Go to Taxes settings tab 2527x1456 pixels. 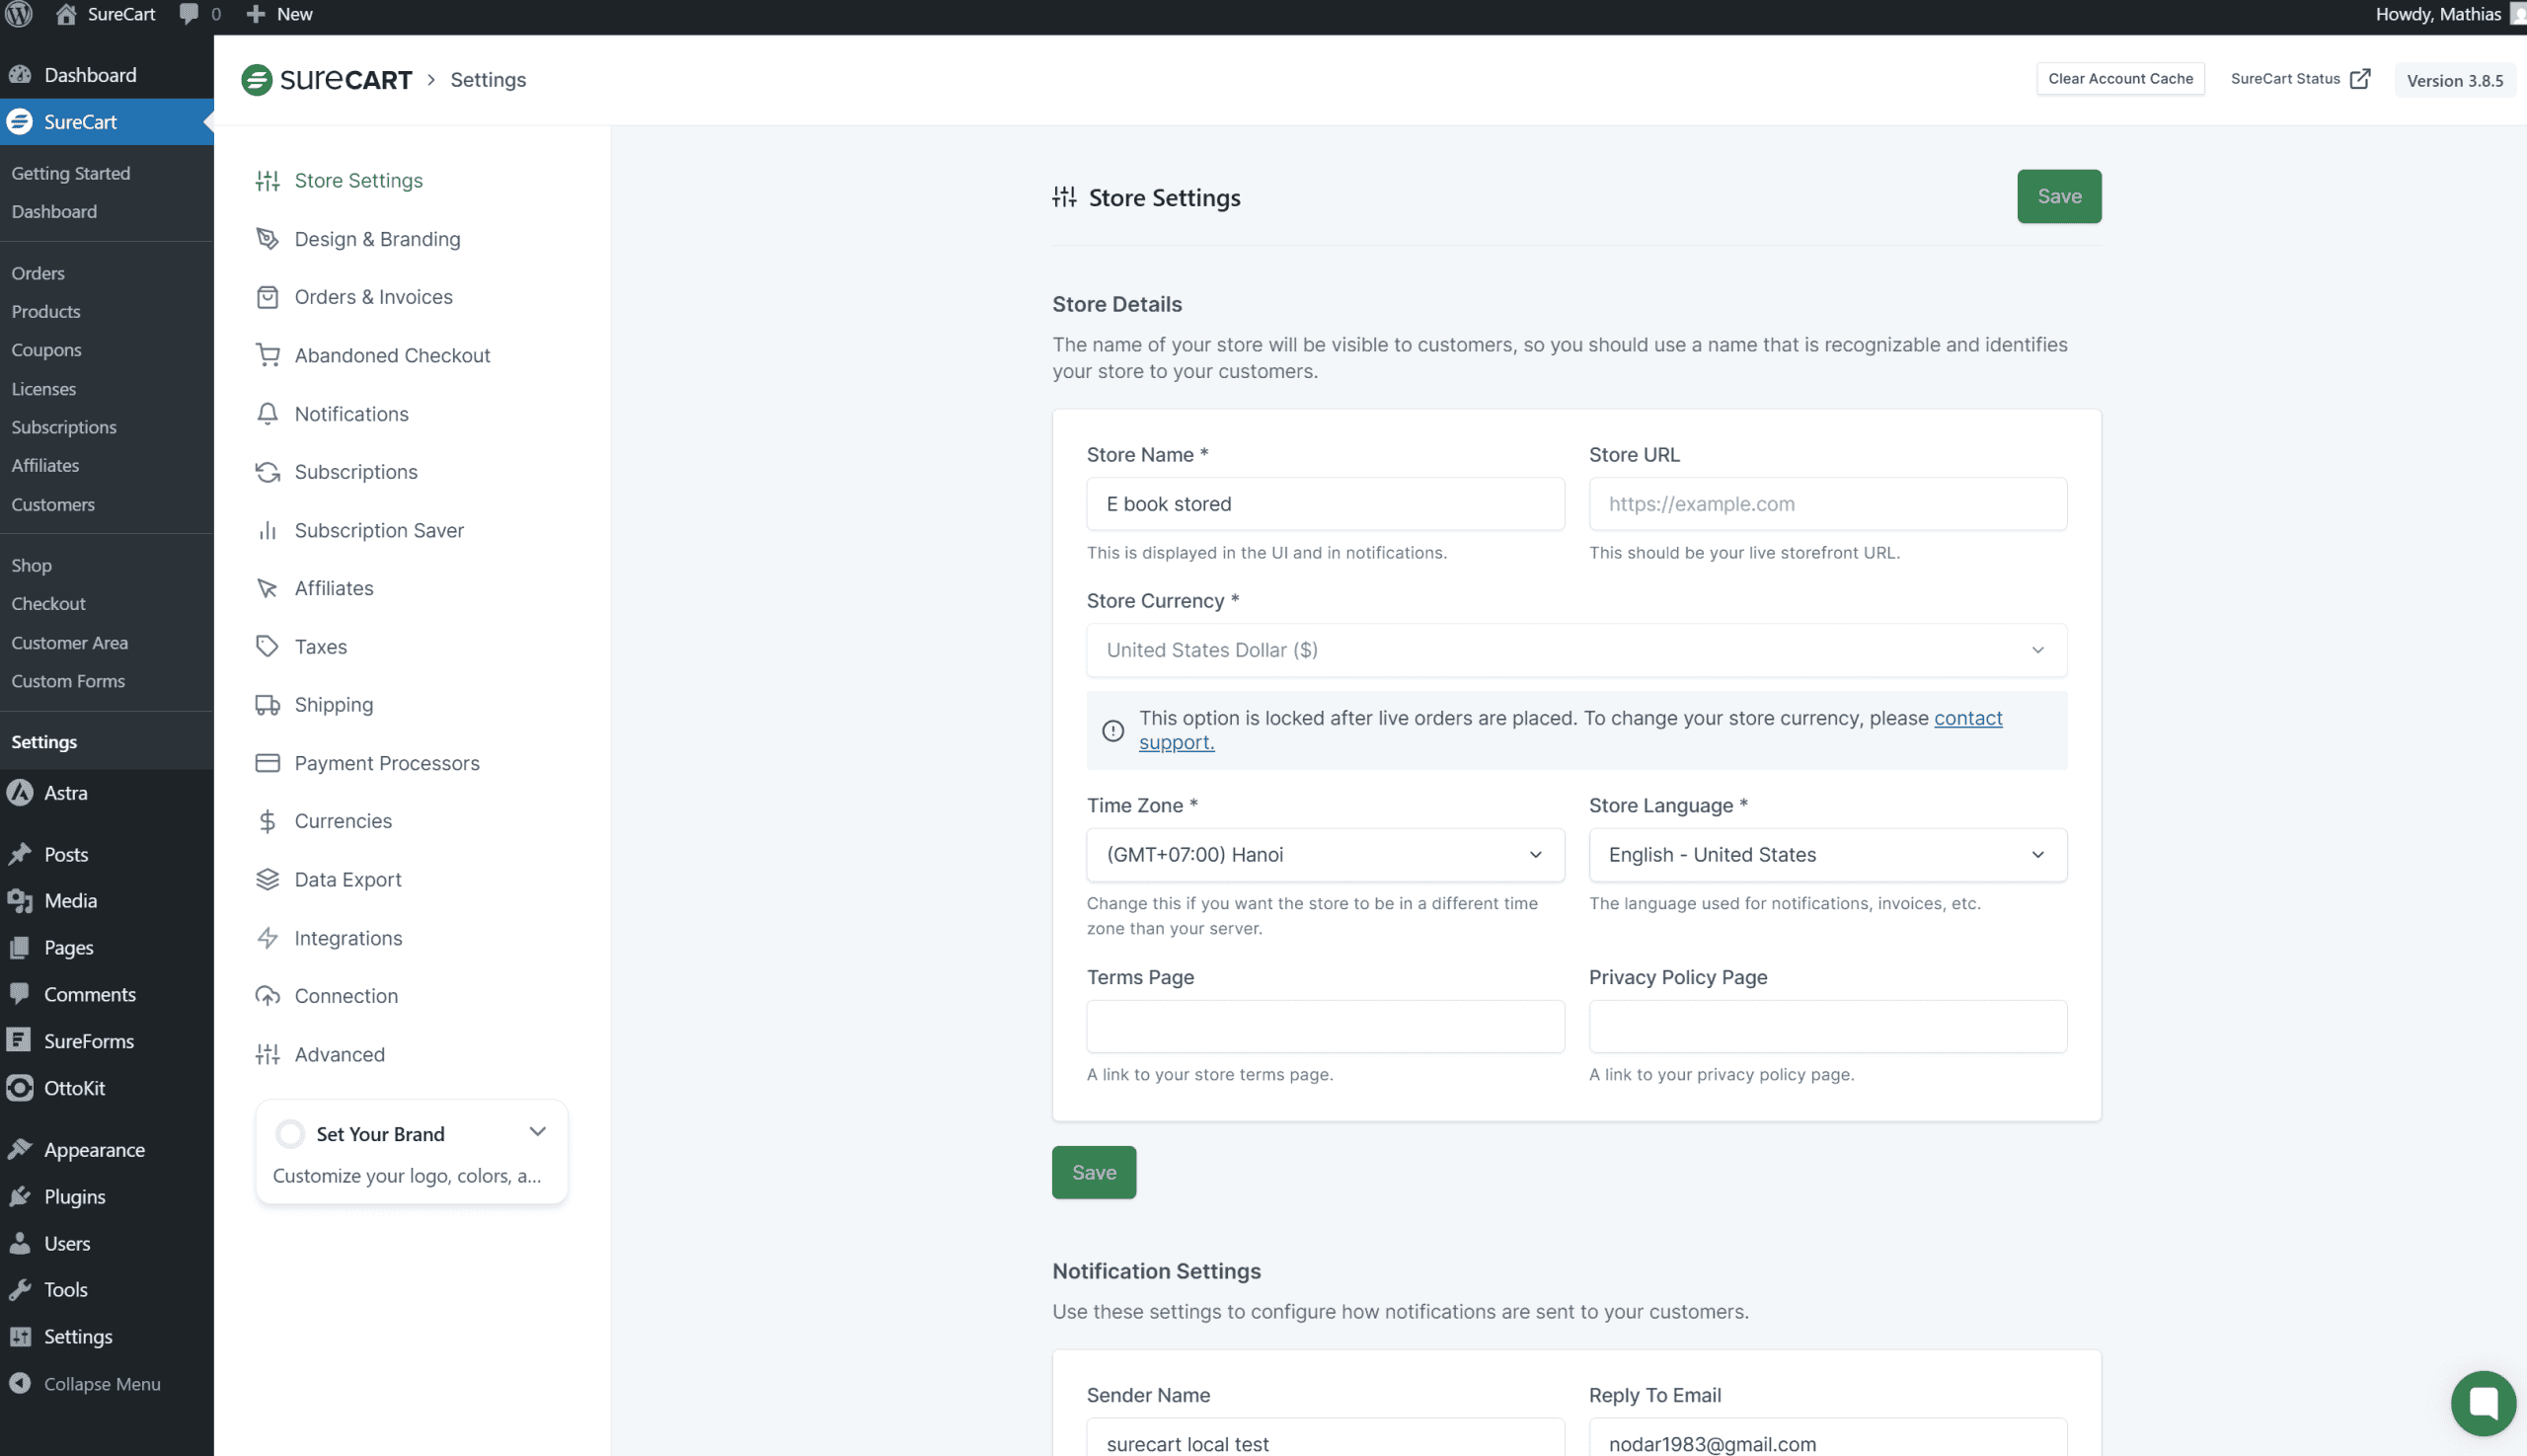[320, 647]
